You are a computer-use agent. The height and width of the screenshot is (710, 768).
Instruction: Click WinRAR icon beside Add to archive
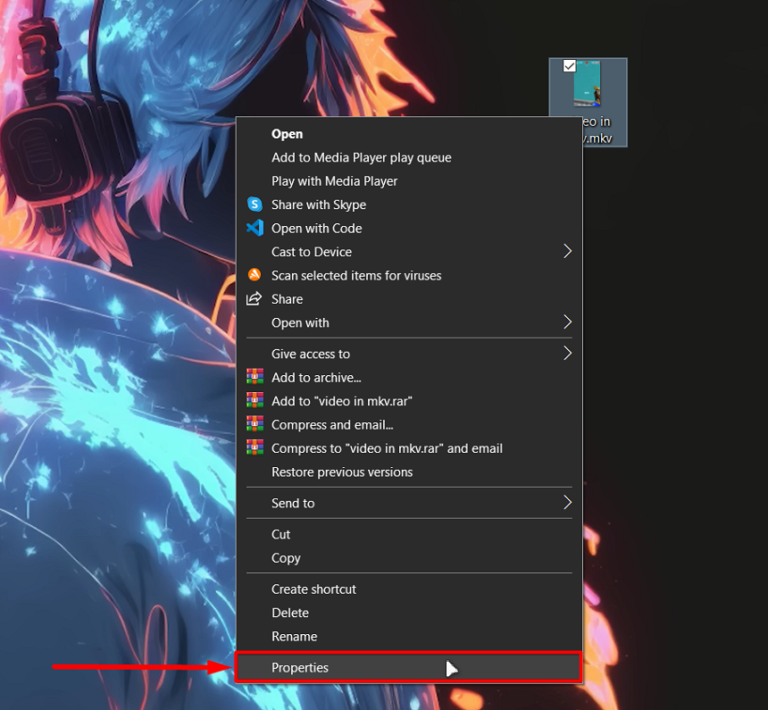pos(255,377)
